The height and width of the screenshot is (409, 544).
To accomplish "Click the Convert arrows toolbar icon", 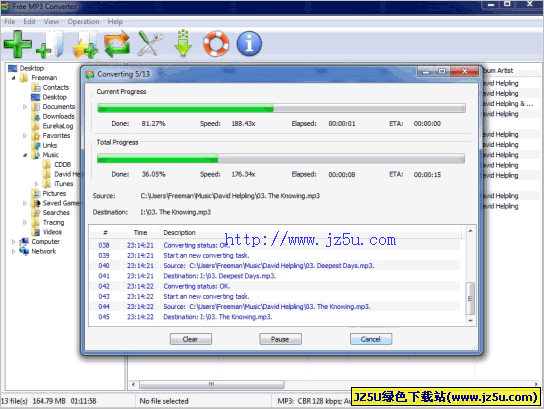I will click(117, 44).
